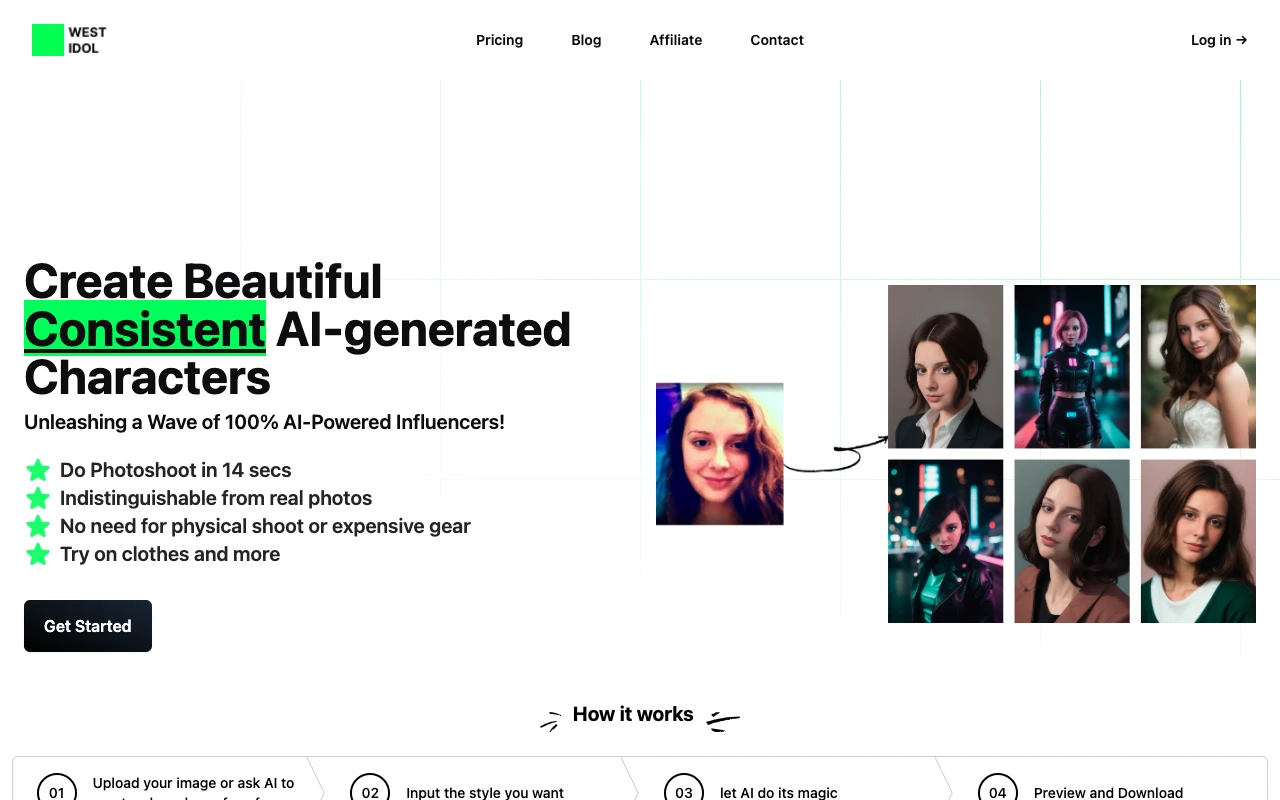This screenshot has width=1280, height=800.
Task: Go to the Blog section
Action: (586, 40)
